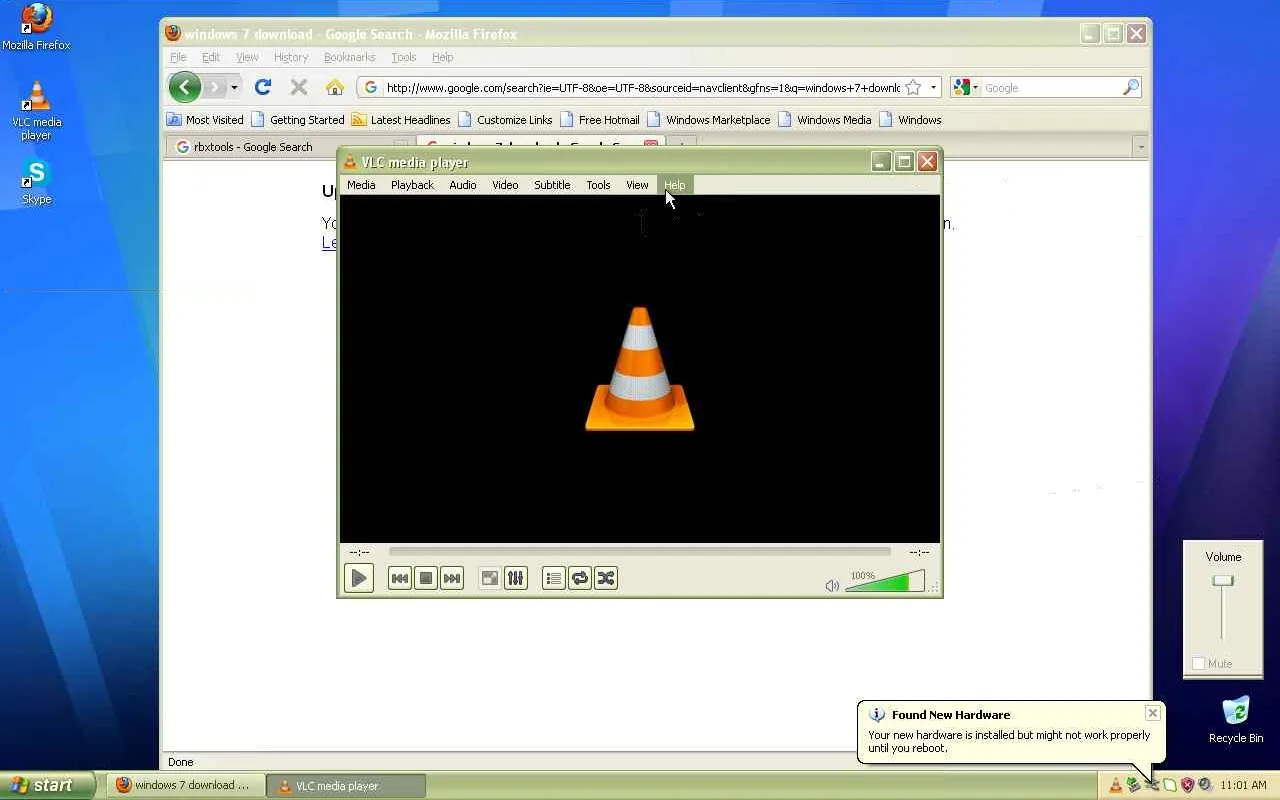Open Free Hotmail bookmark
Screen dimensions: 1280x800
tap(600, 120)
